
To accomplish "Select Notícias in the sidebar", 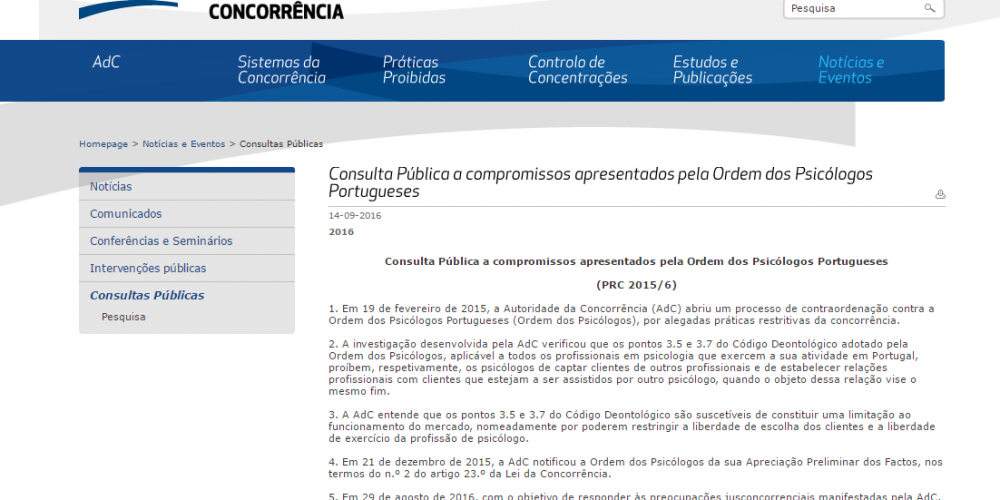I will (x=187, y=187).
